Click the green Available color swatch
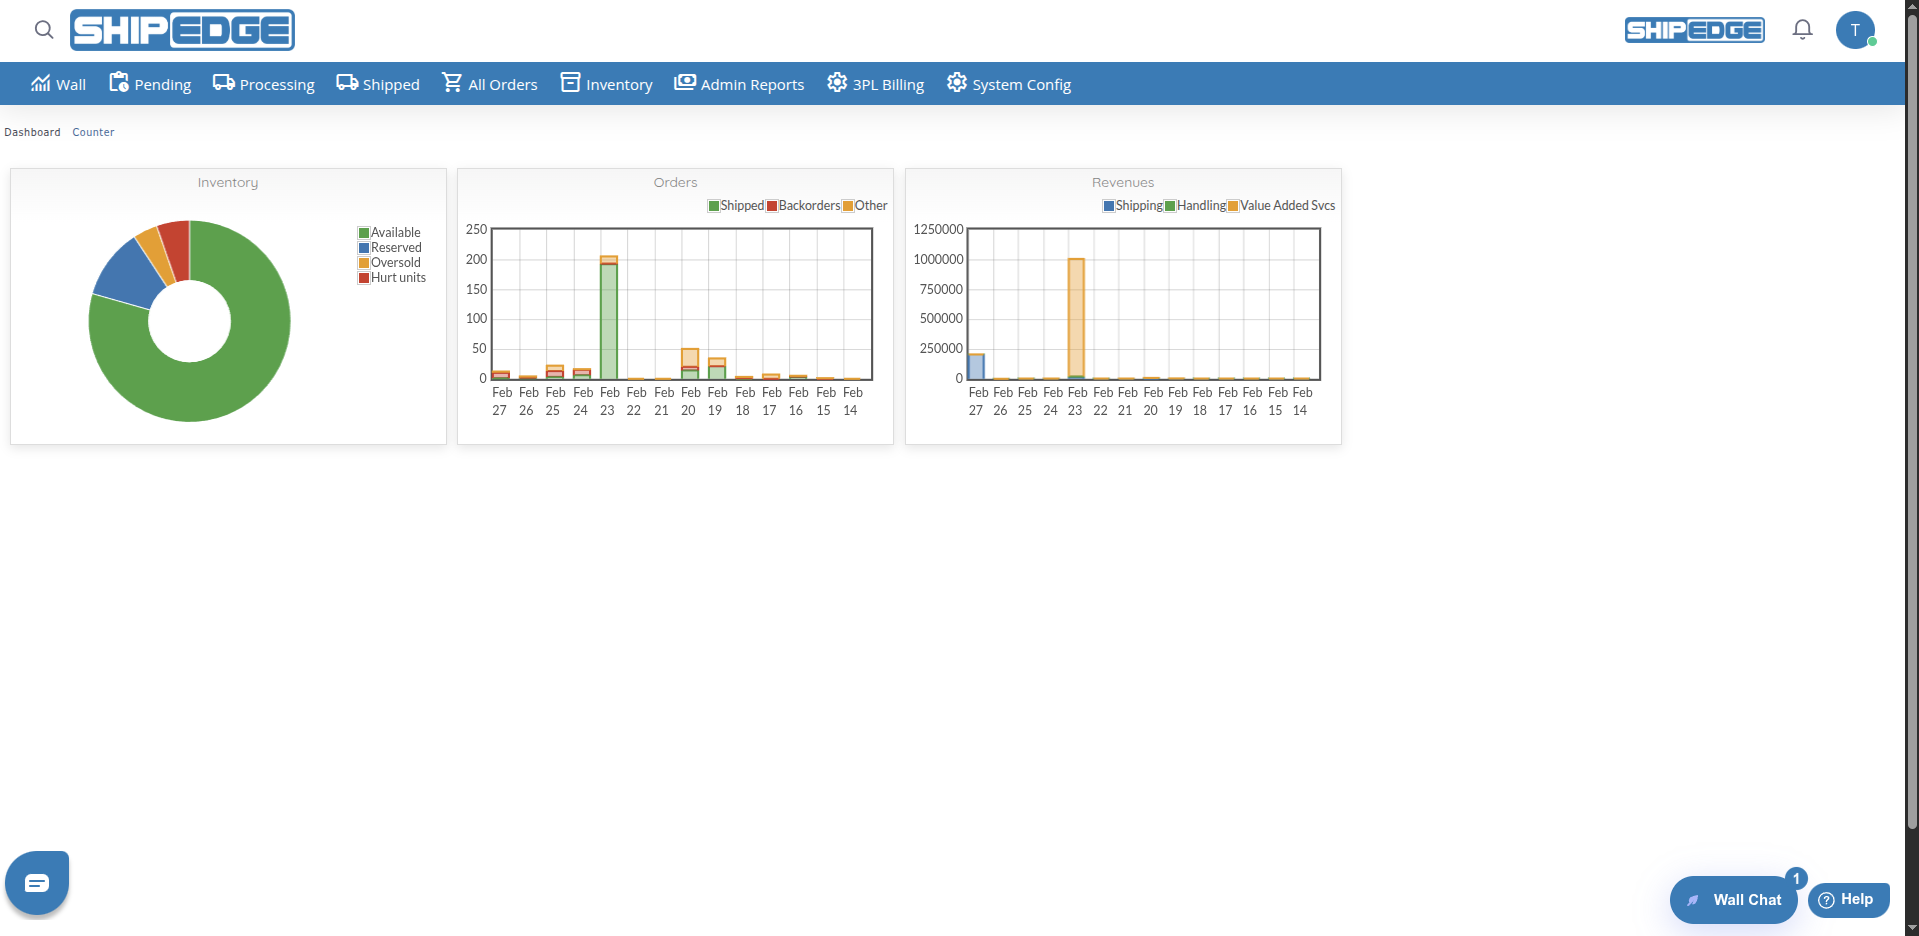This screenshot has width=1919, height=936. (364, 232)
